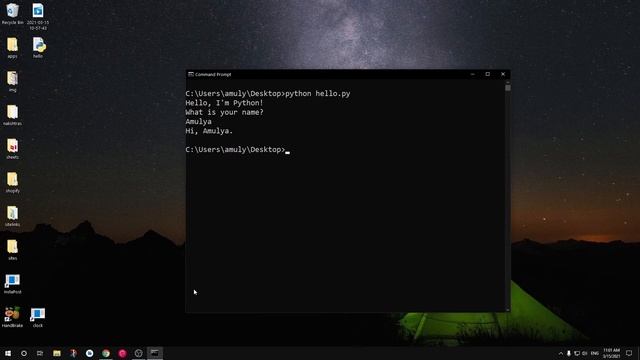The height and width of the screenshot is (360, 640).
Task: Open the Windows Start menu
Action: pos(8,353)
